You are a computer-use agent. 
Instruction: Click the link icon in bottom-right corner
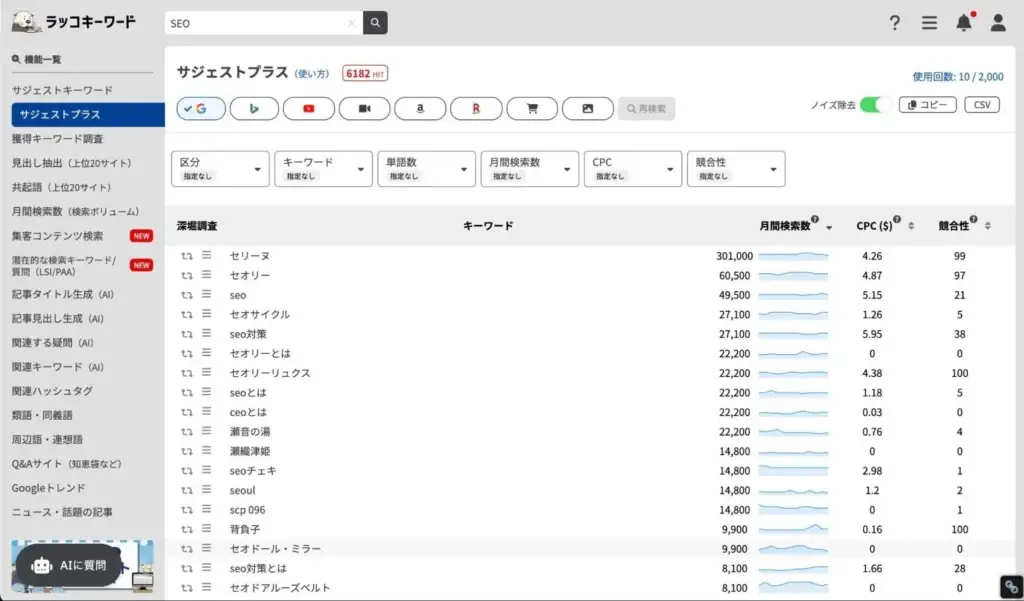[1012, 586]
